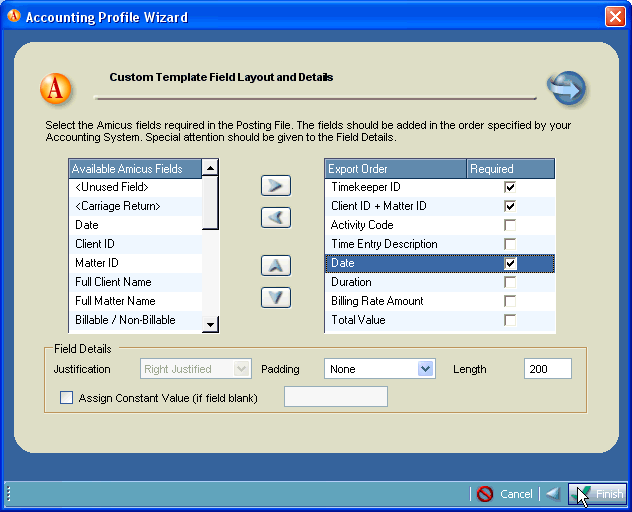Uncheck Required for Timekeeper ID

[510, 187]
